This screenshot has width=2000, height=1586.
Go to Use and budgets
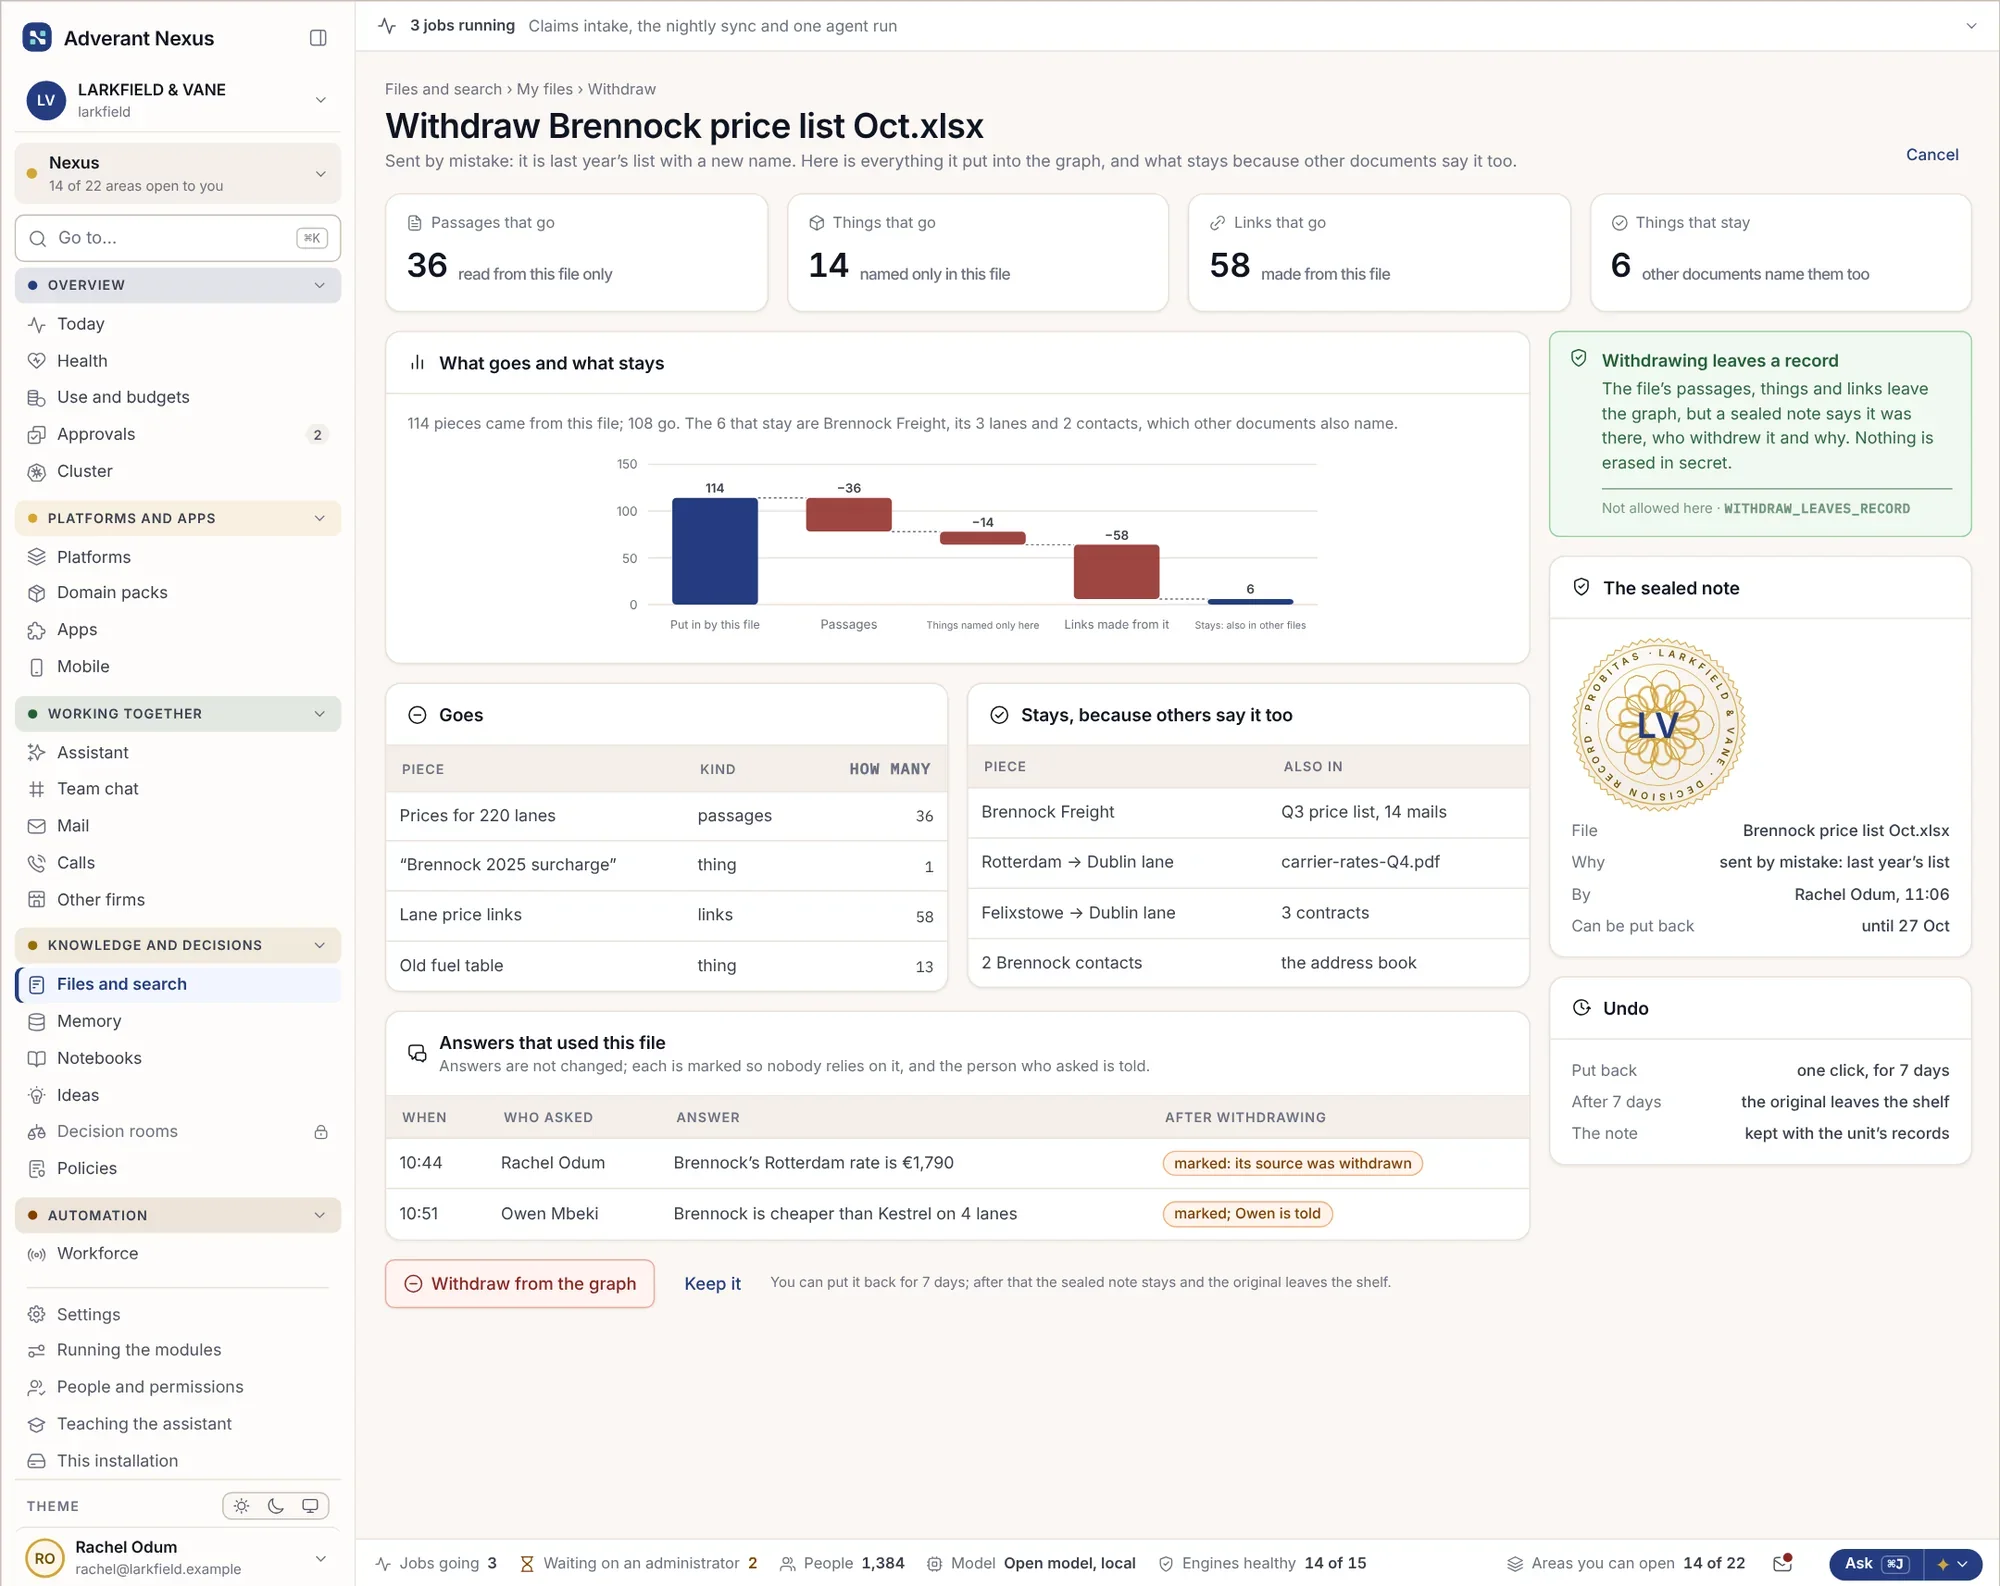pos(178,397)
